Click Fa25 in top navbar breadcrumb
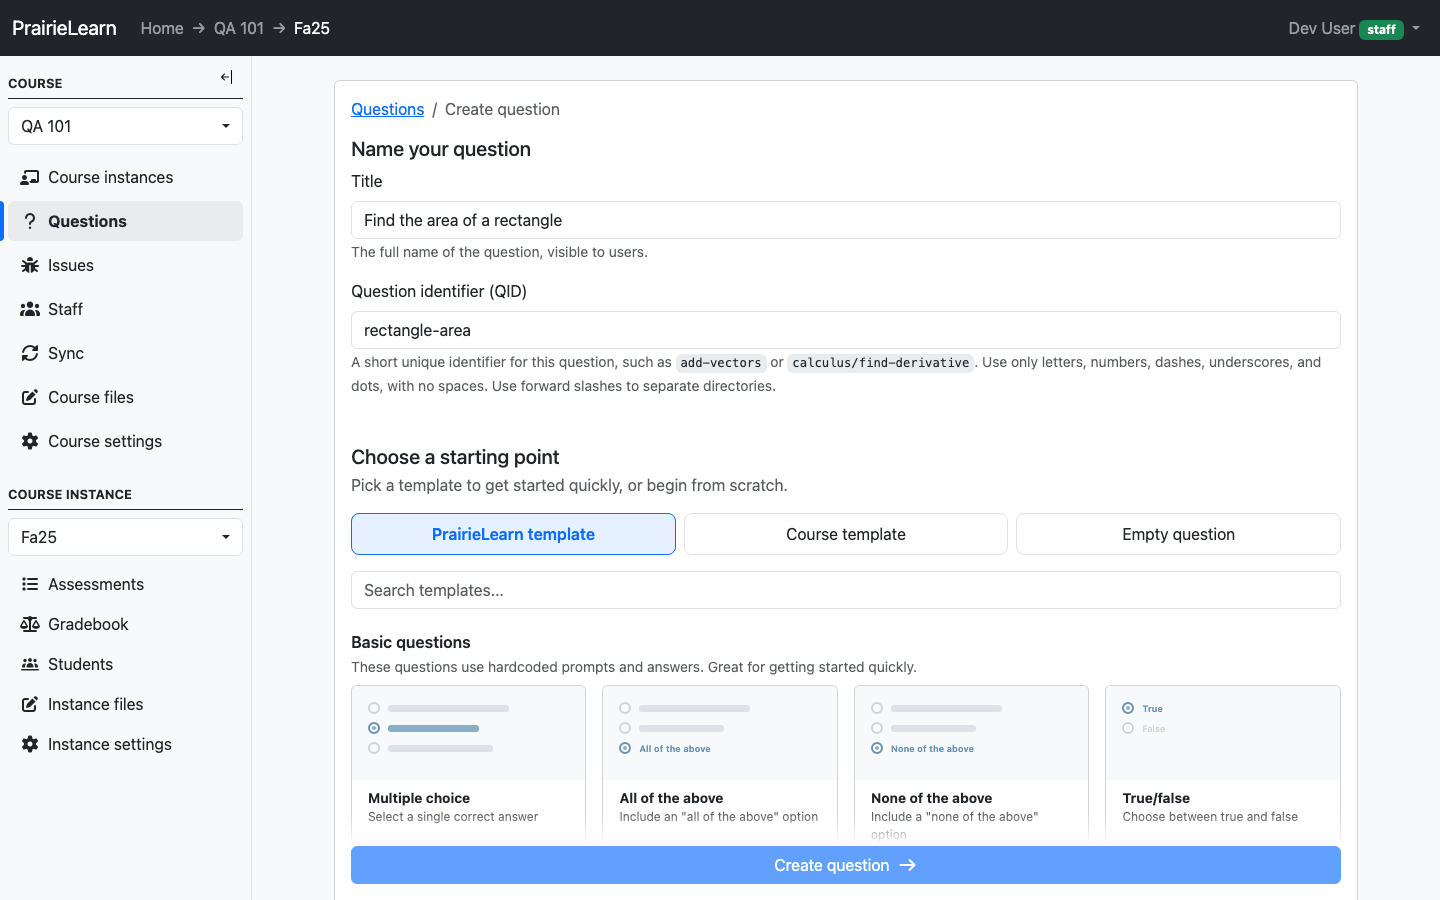Image resolution: width=1440 pixels, height=900 pixels. [x=312, y=28]
